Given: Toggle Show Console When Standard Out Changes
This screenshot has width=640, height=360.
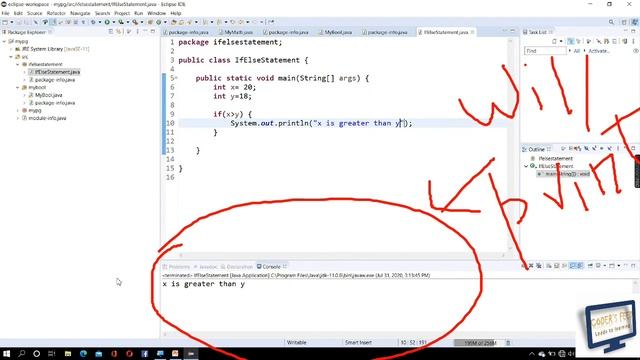Looking at the screenshot, I should (572, 266).
